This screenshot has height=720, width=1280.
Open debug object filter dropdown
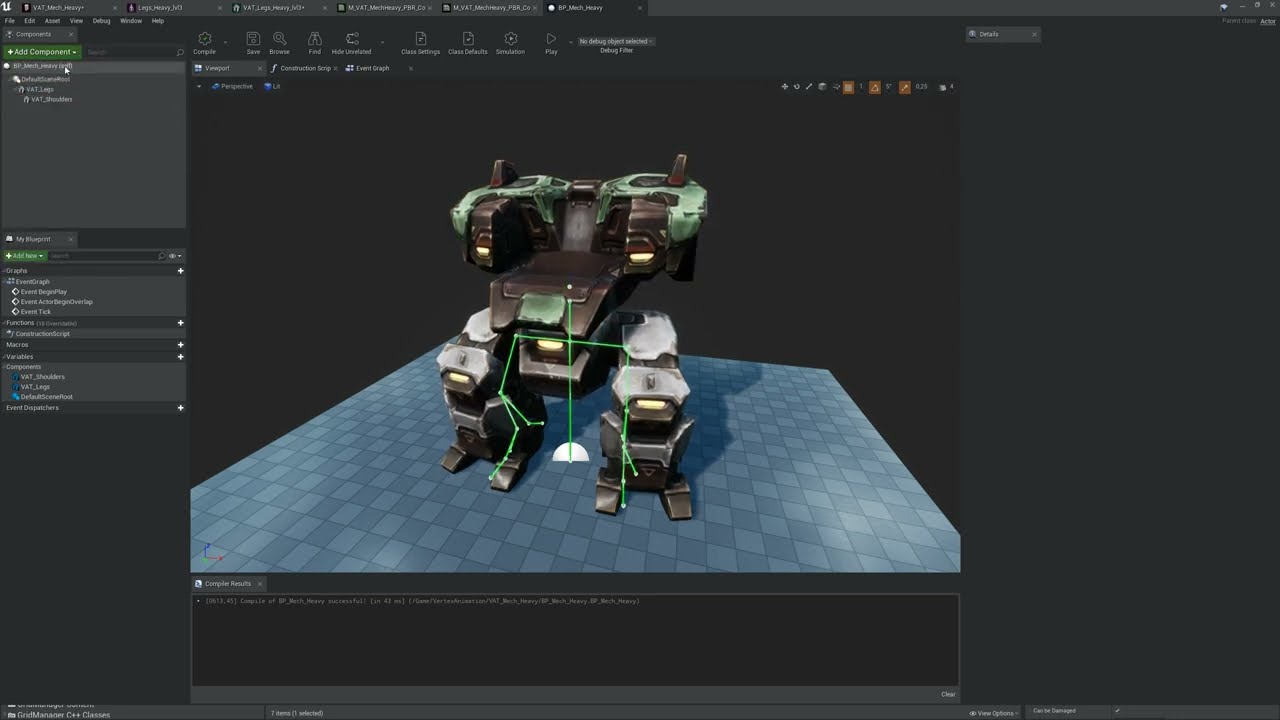pos(616,41)
